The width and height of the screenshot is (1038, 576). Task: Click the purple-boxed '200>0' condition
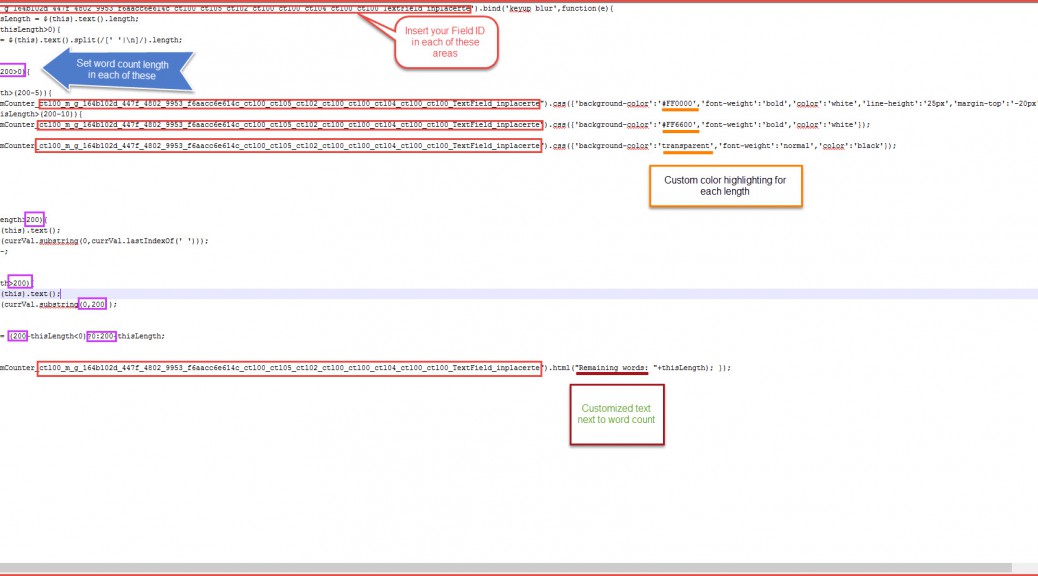click(12, 72)
